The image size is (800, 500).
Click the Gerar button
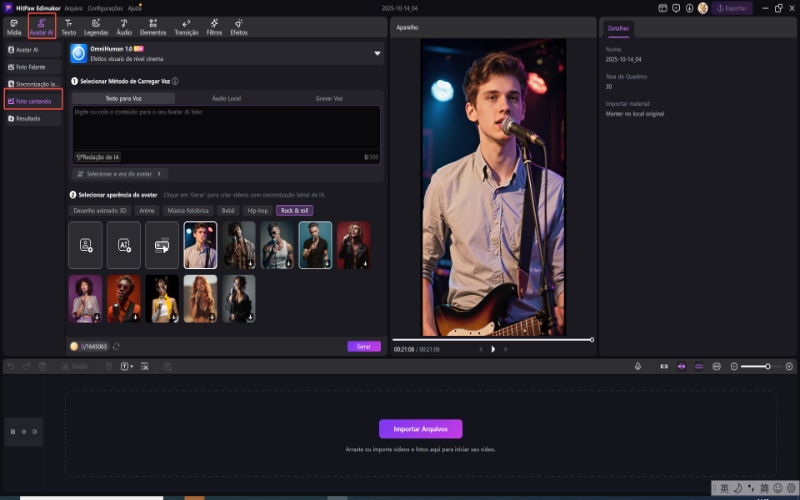(x=364, y=346)
